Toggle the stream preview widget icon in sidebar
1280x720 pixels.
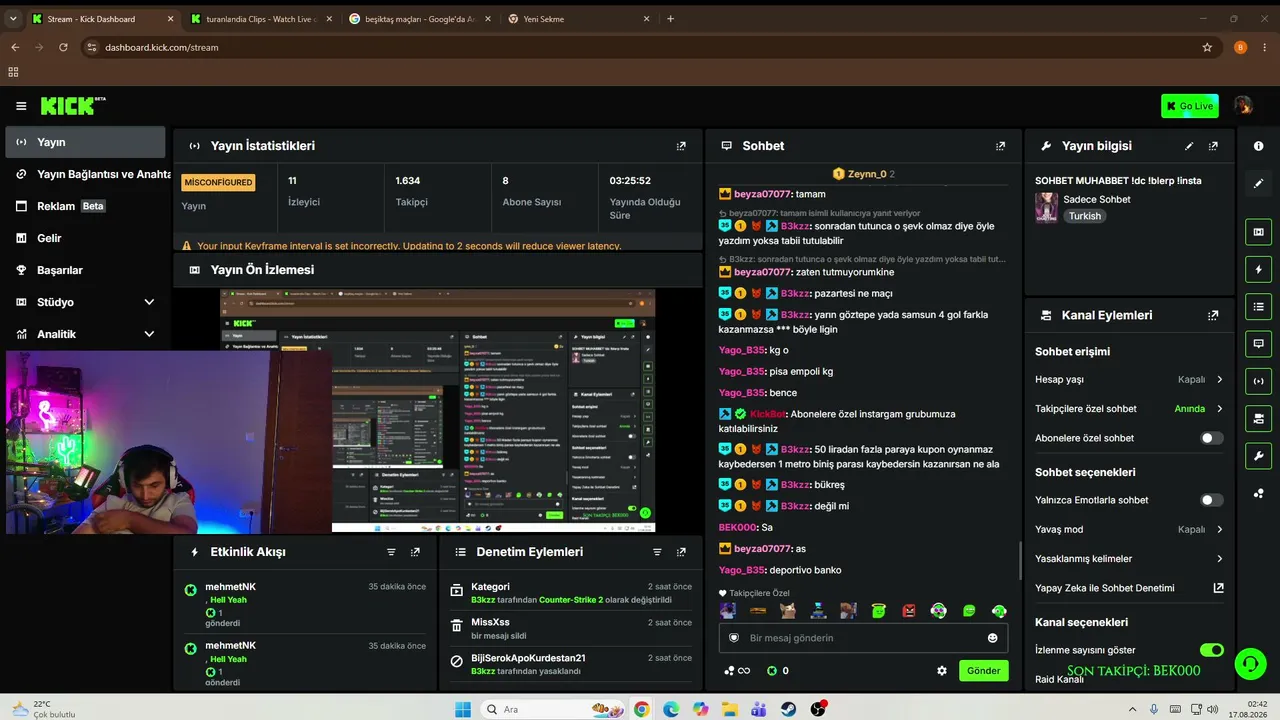click(x=1258, y=232)
